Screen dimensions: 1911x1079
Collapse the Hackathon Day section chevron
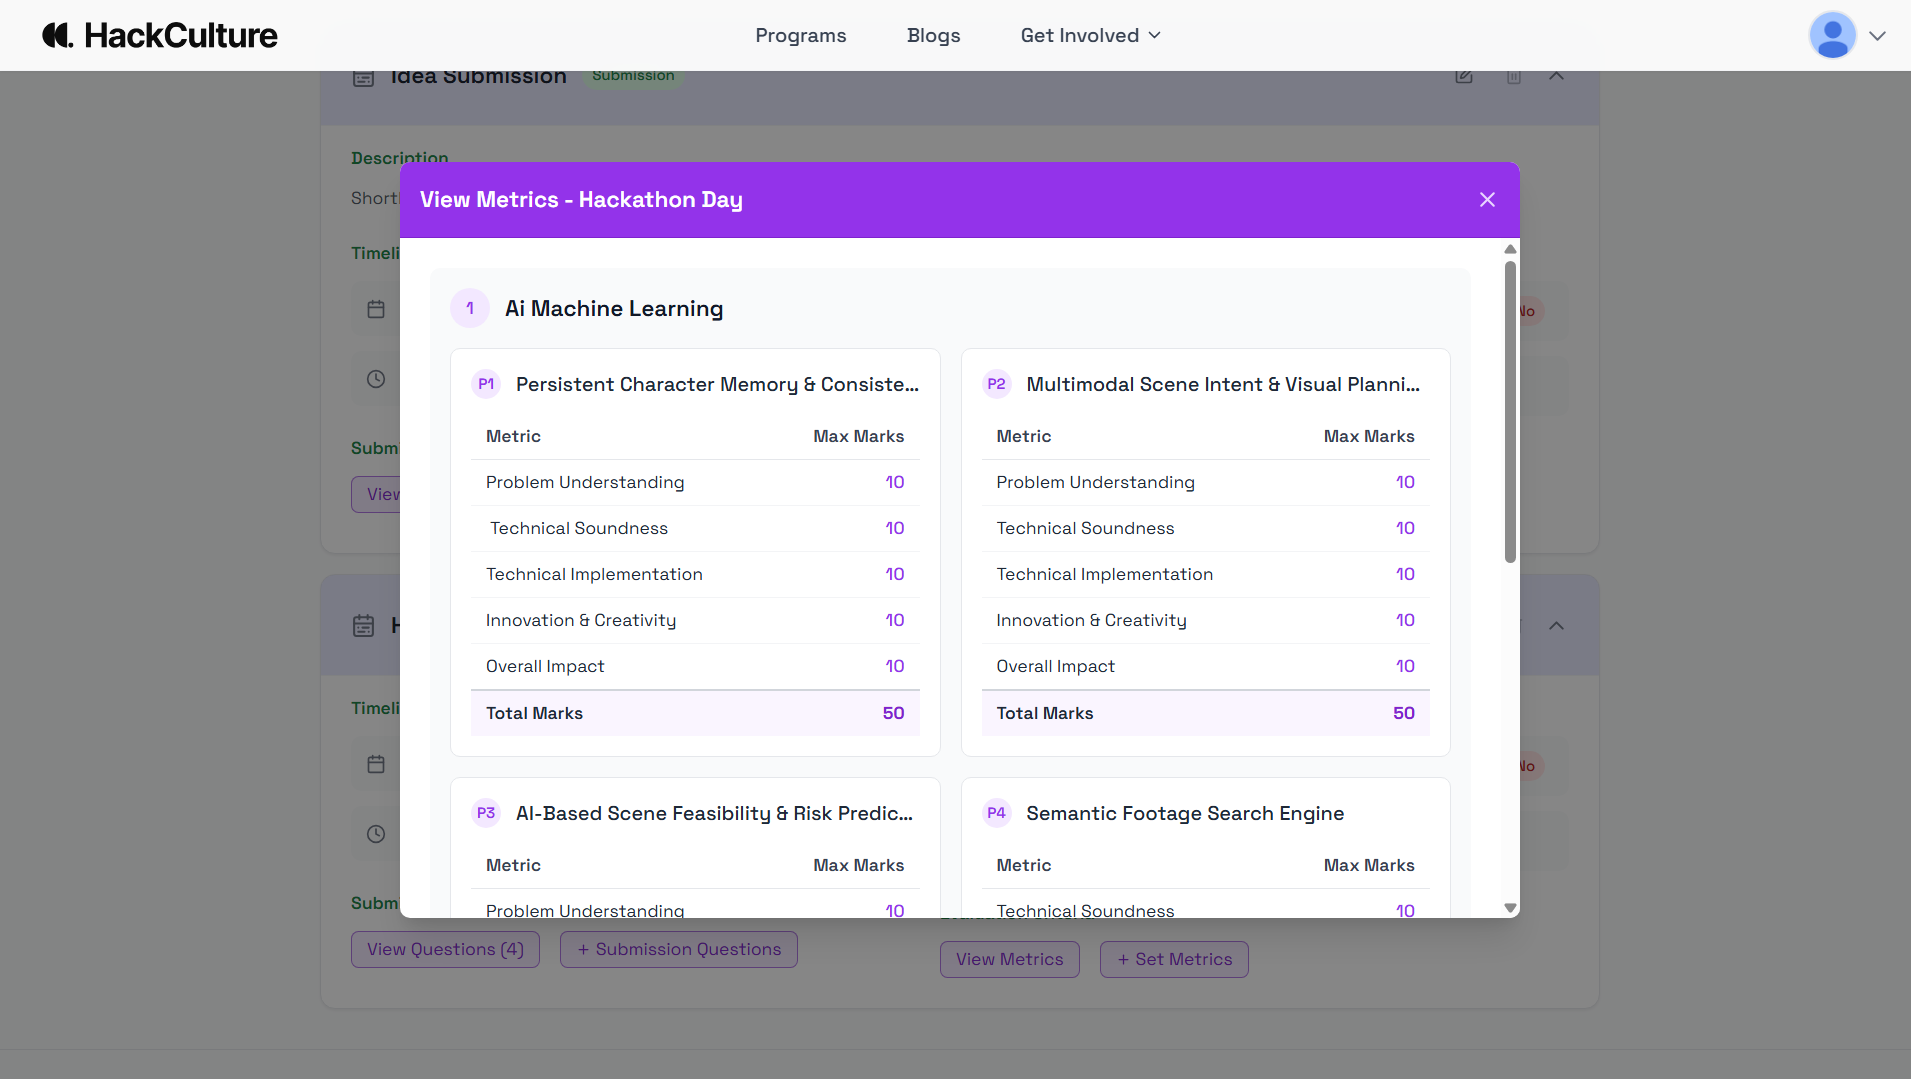coord(1556,626)
